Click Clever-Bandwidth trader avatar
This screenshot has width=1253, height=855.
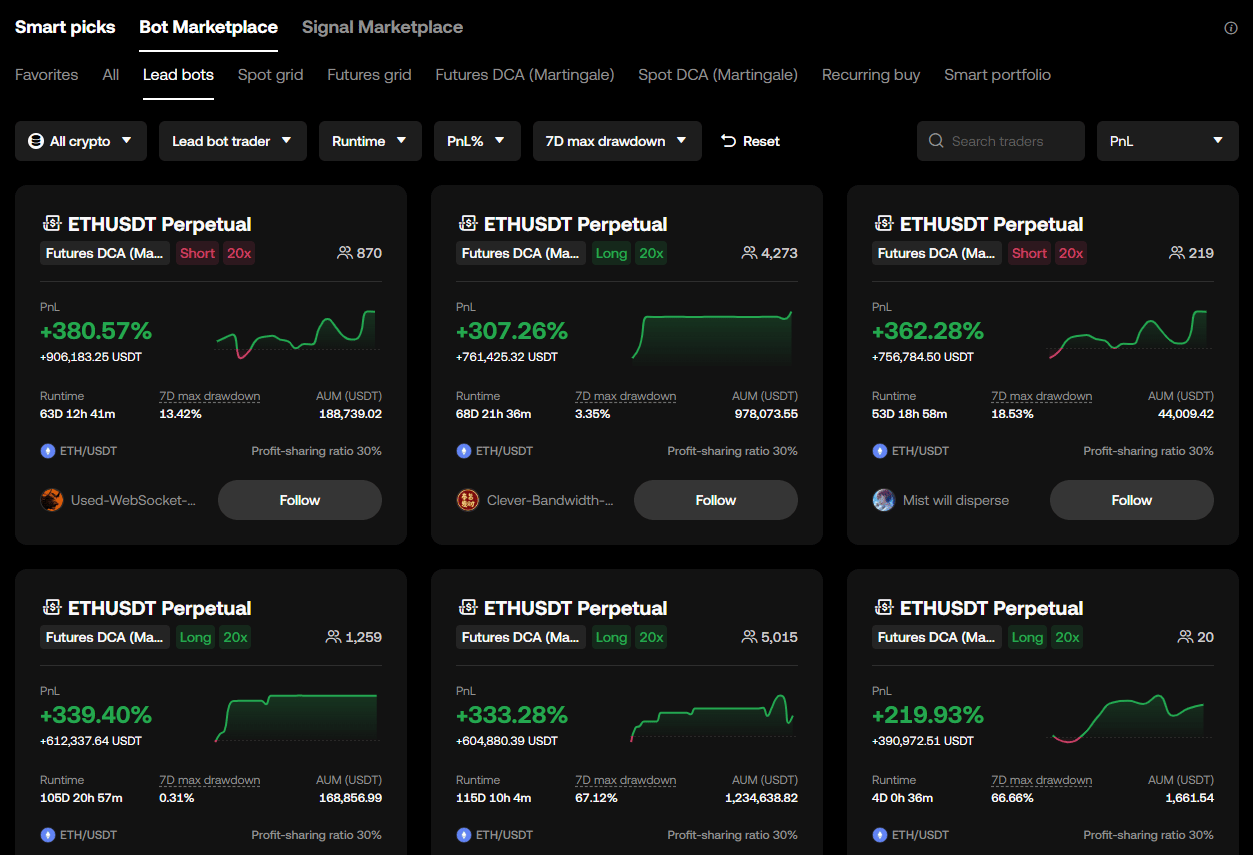(467, 500)
